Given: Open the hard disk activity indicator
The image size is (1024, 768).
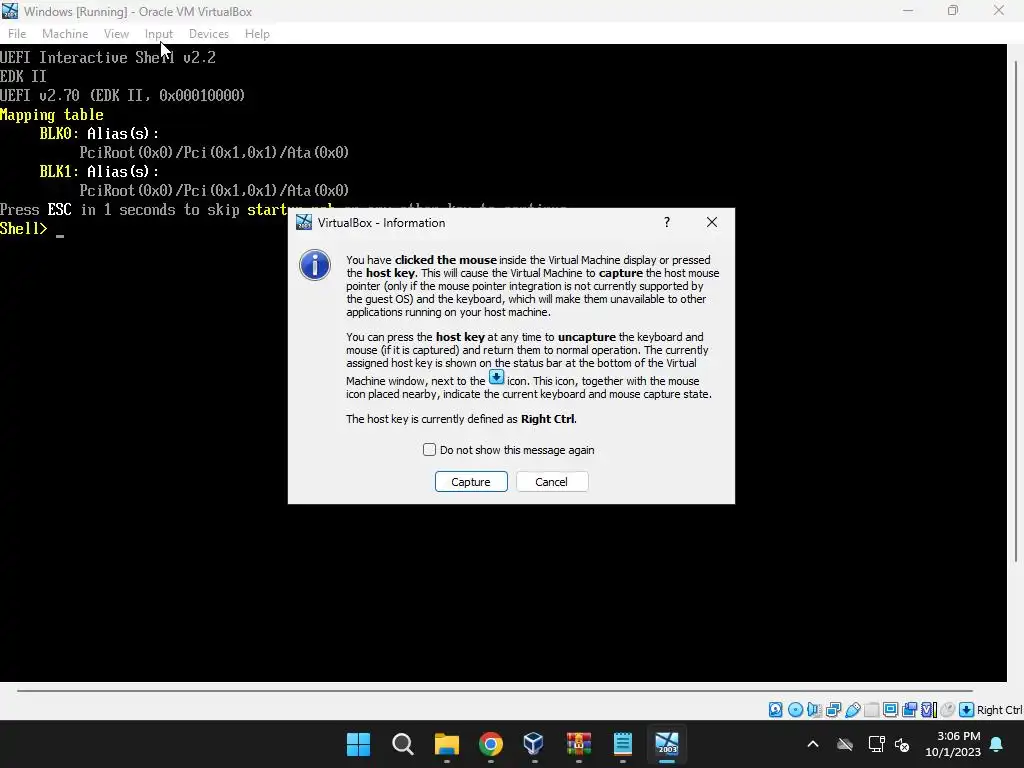Looking at the screenshot, I should 775,710.
